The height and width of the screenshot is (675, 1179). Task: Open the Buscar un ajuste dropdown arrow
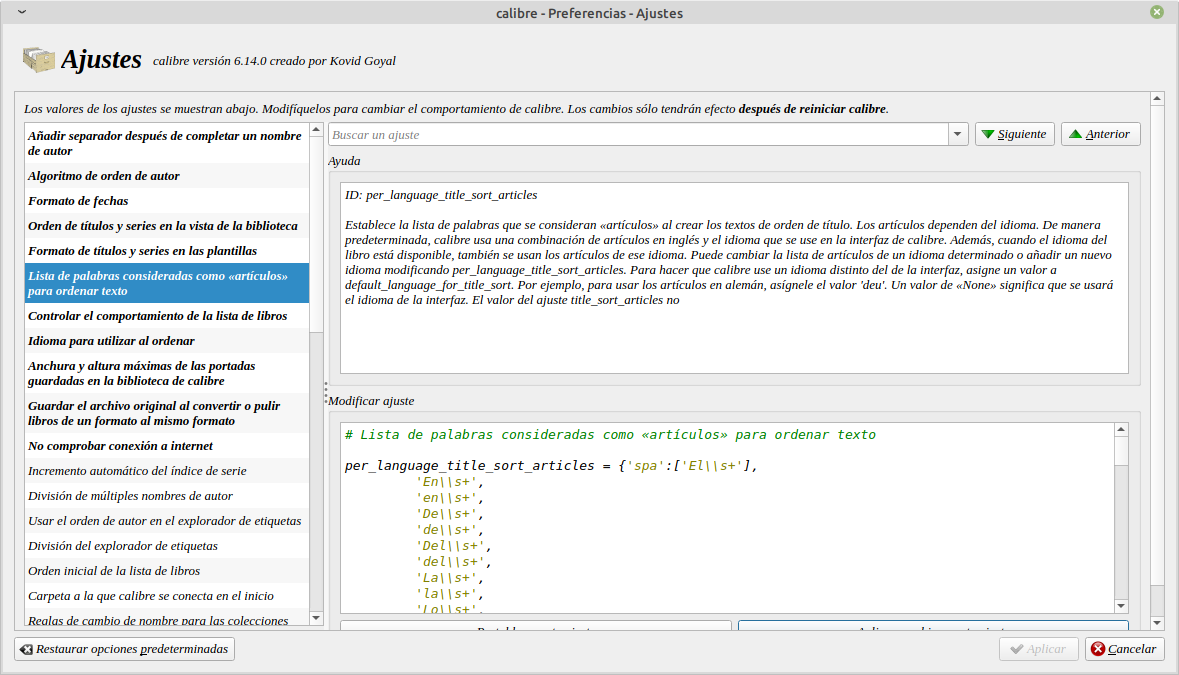click(957, 134)
